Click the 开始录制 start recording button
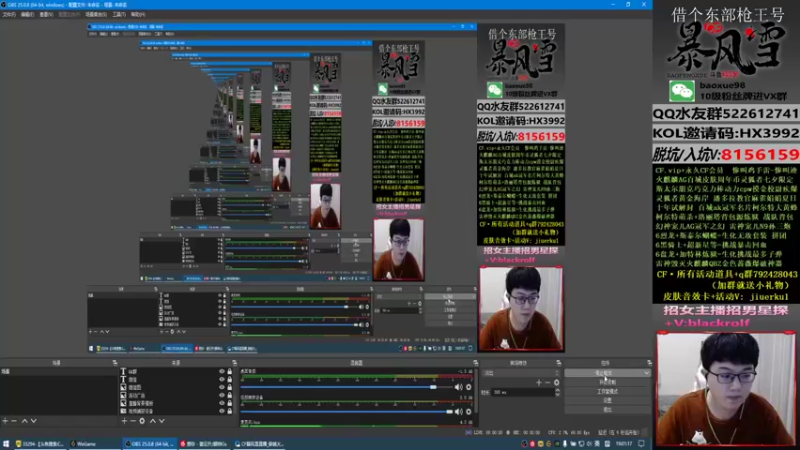 pyautogui.click(x=607, y=382)
